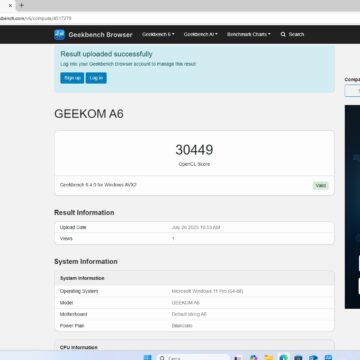This screenshot has height=360, width=360.
Task: Select the 30449 OpenCL score number
Action: (194, 150)
